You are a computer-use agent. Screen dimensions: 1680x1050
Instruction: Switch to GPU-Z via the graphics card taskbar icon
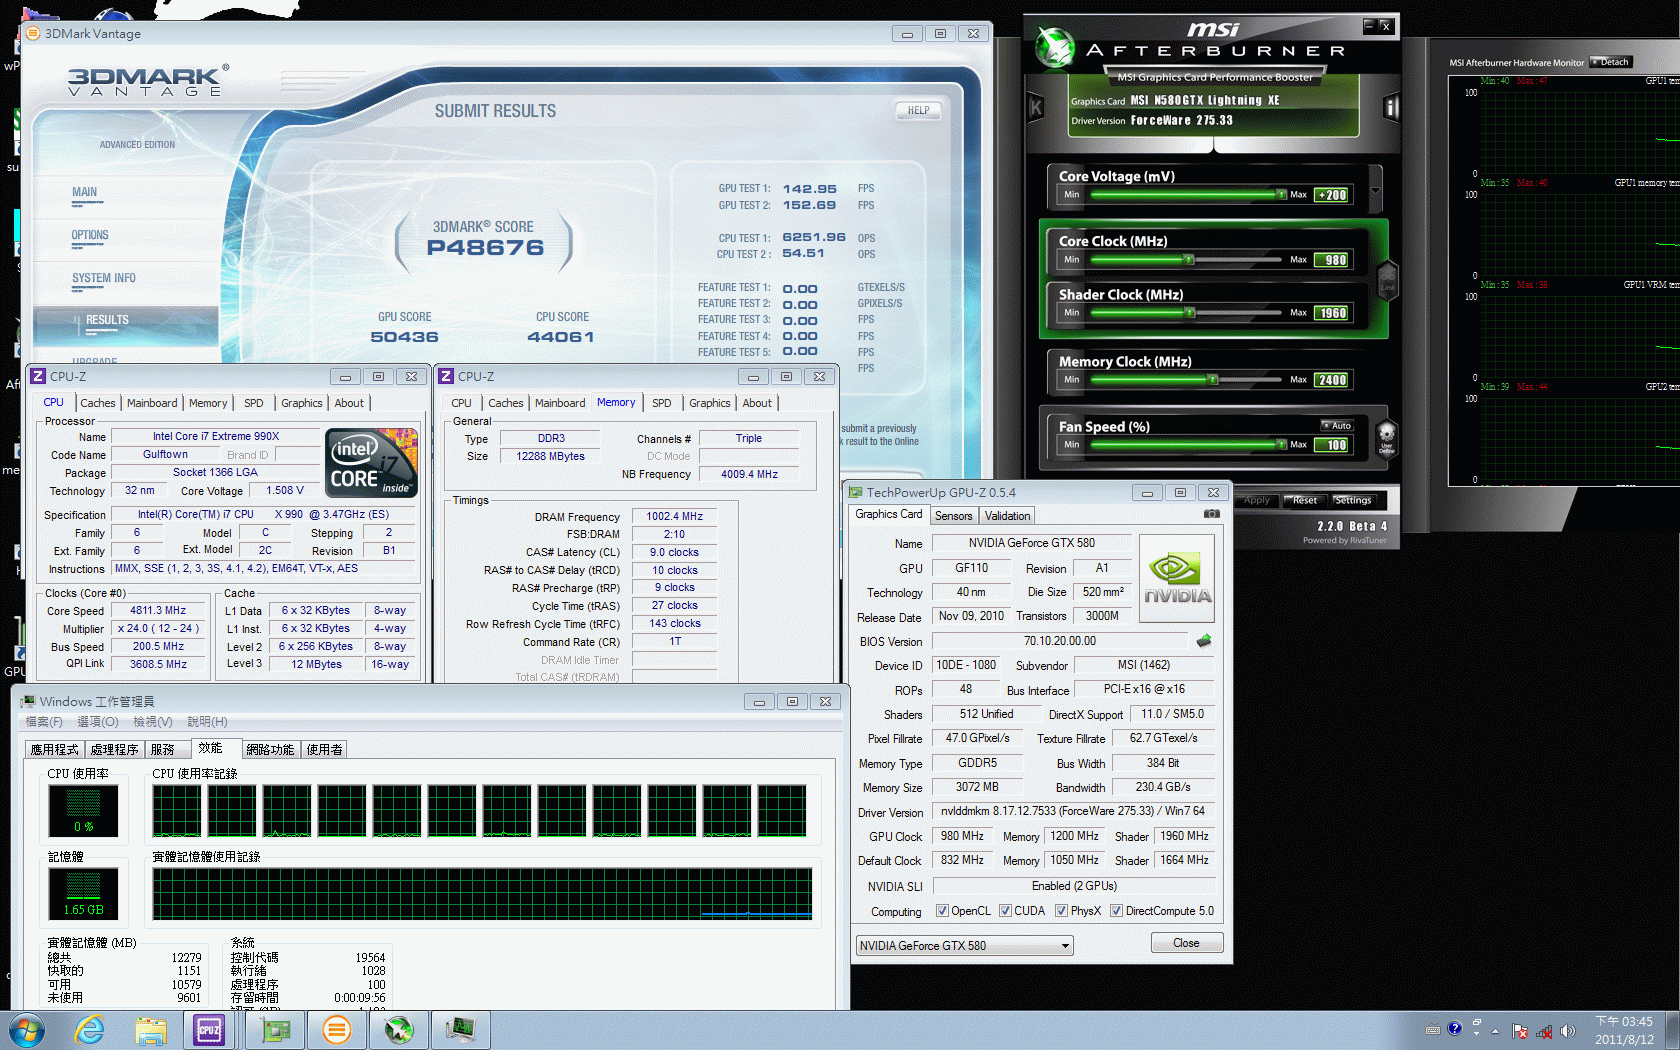(x=275, y=1030)
